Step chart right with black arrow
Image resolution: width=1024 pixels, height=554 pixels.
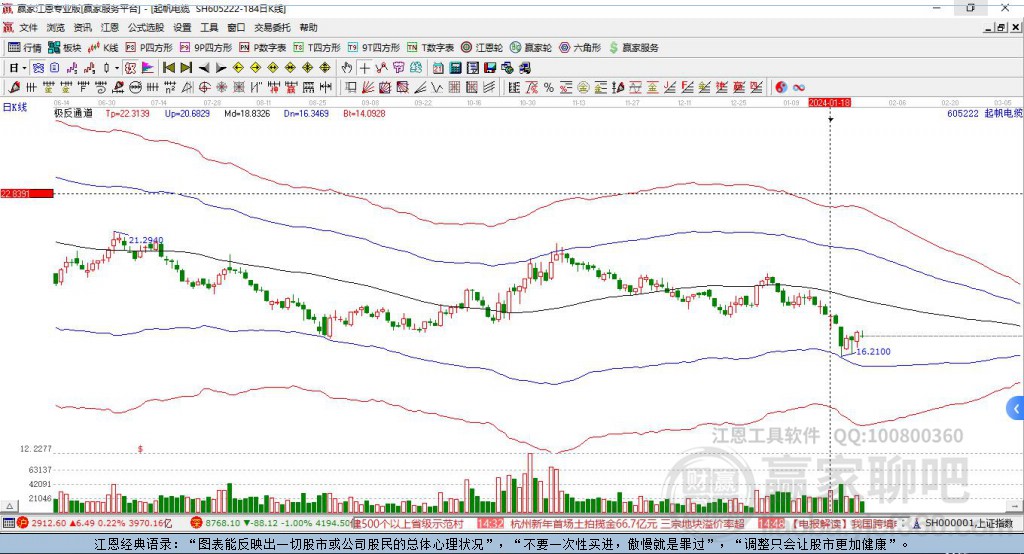tap(221, 68)
